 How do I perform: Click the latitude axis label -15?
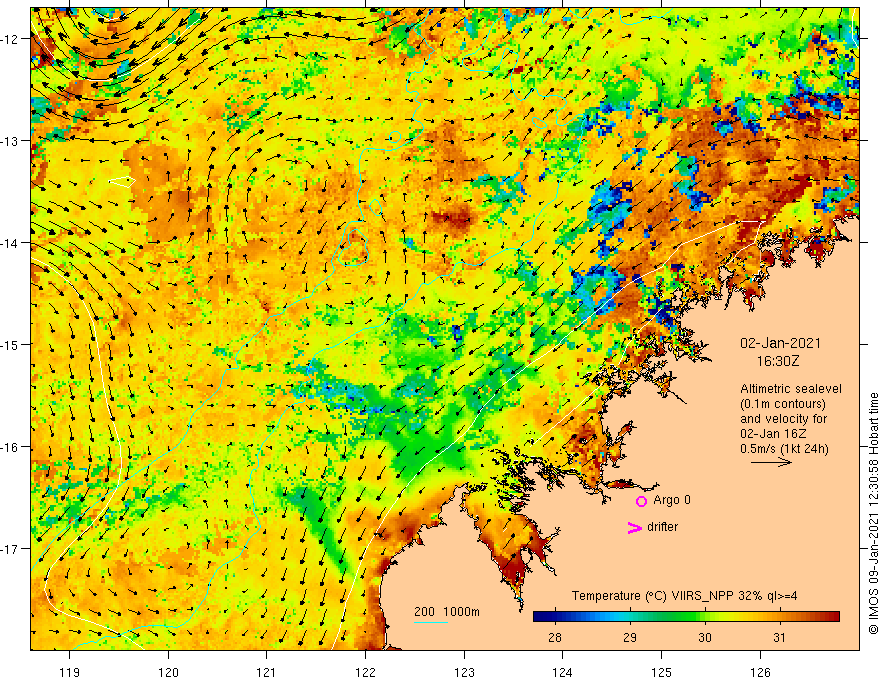(11, 344)
